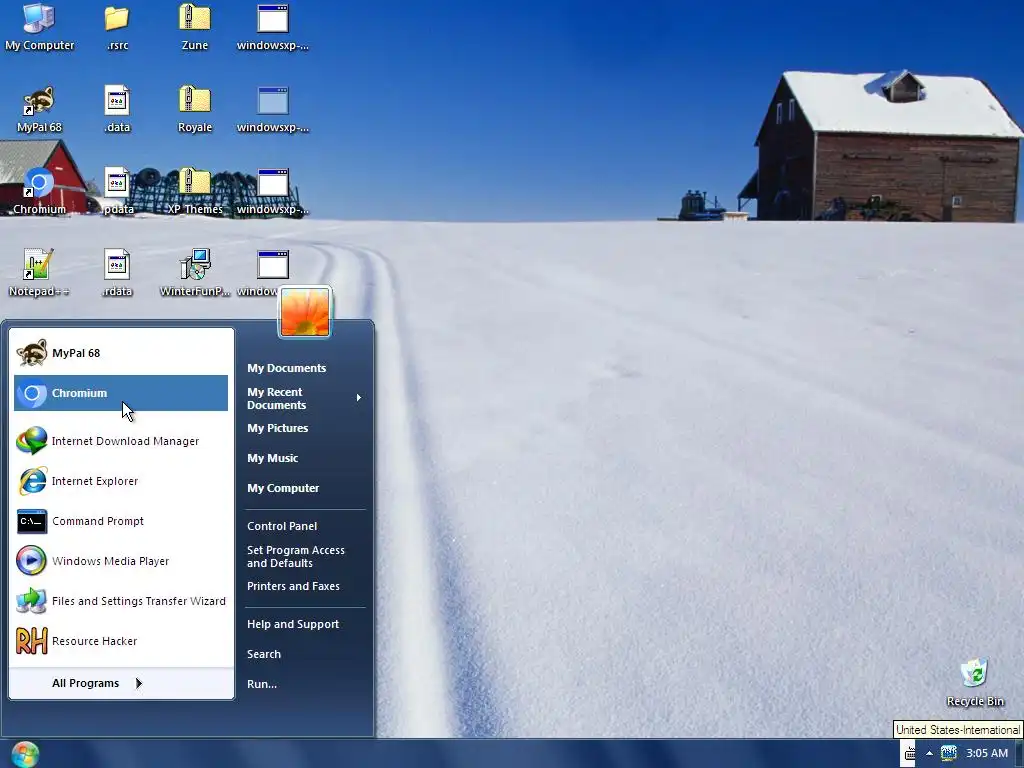Select first windowsxp-... file in top row
Screen dimensions: 1024x768
(272, 27)
